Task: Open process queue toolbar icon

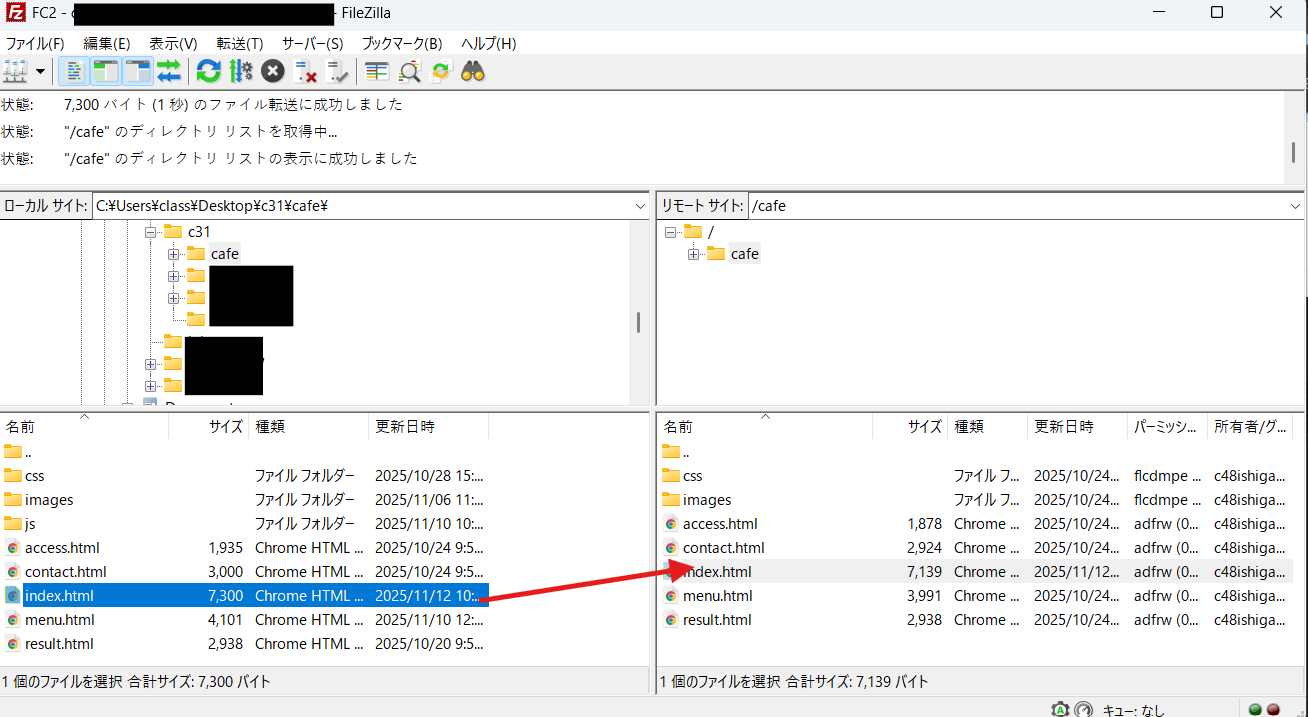Action: [x=241, y=71]
